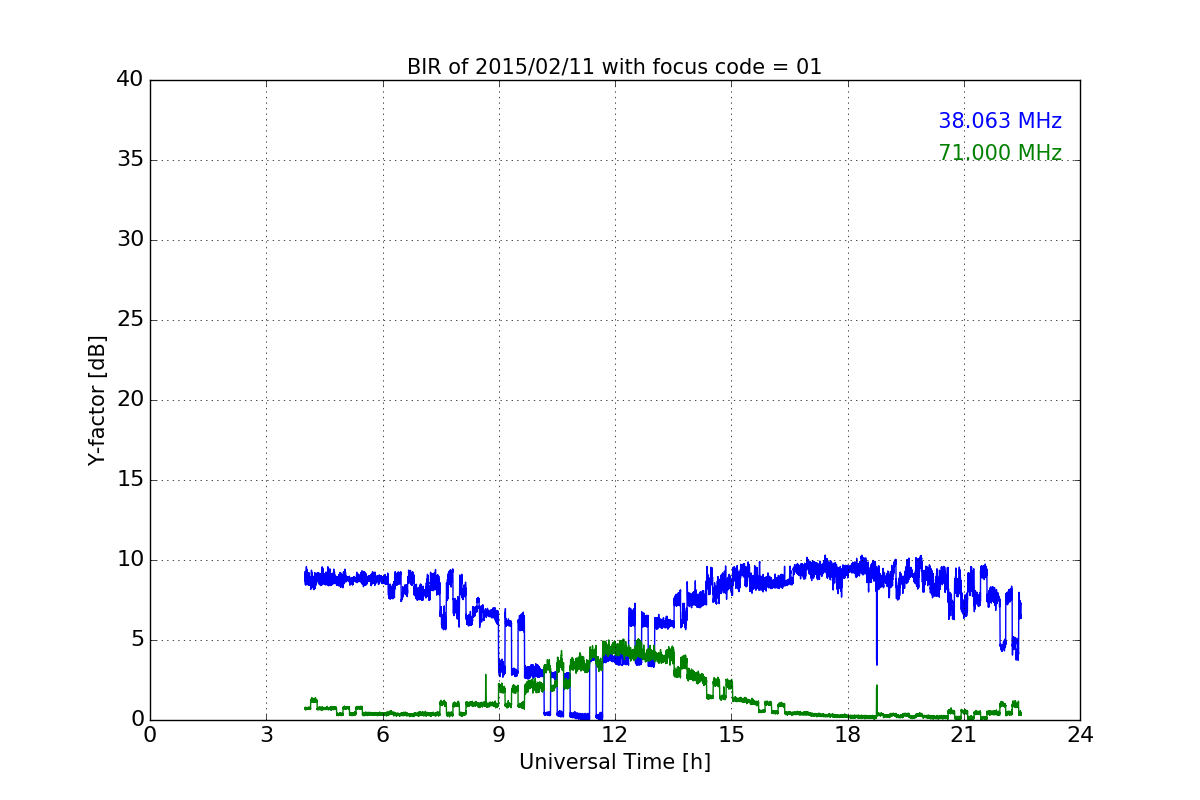Screen dimensions: 1200x800
Task: Select the 'Universal Time [h]' x-axis label
Action: point(614,762)
